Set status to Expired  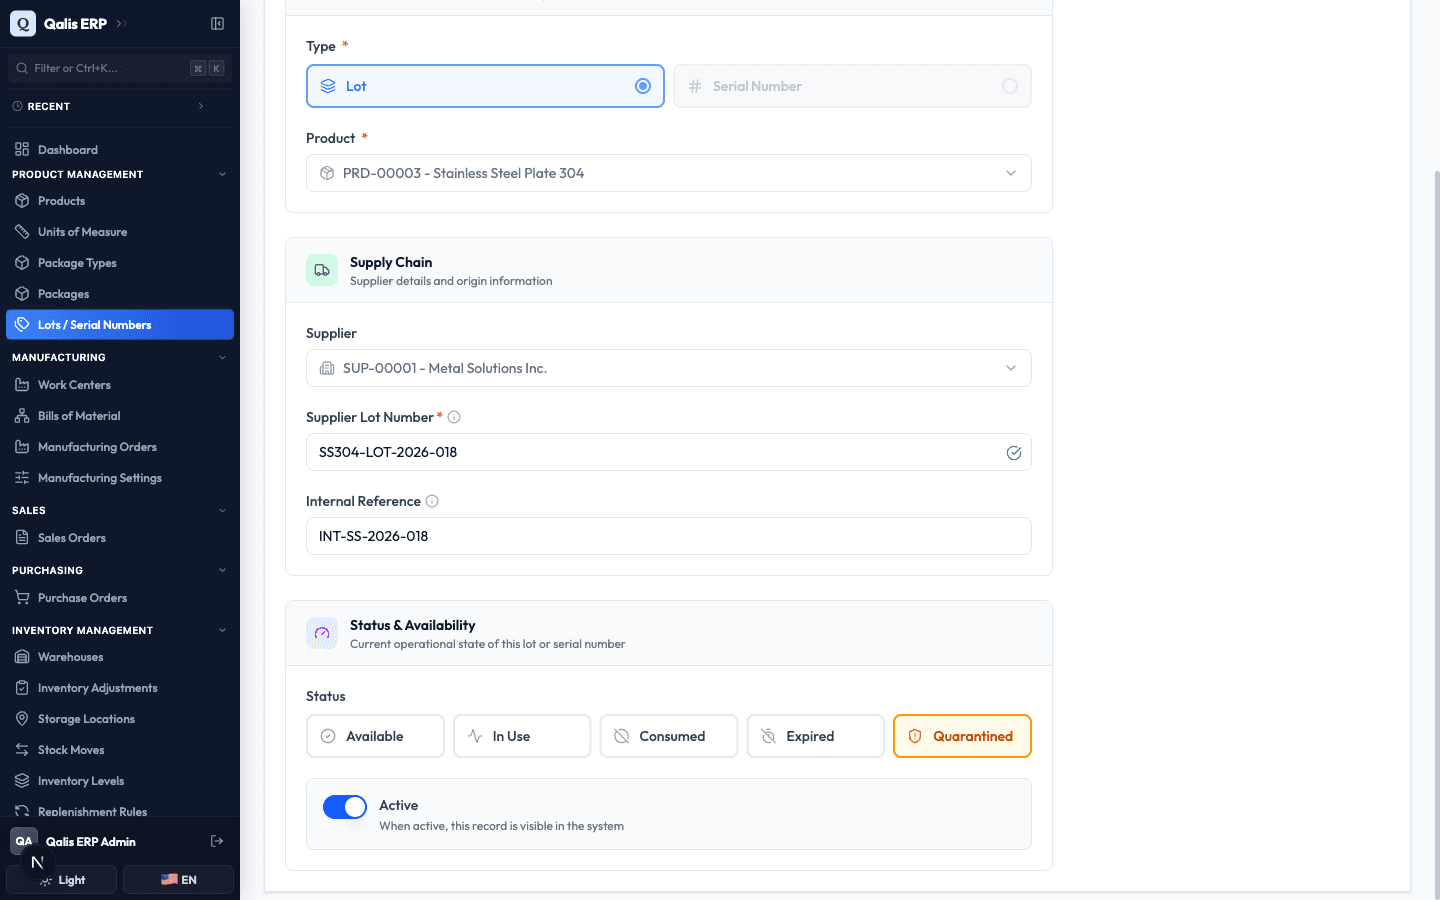point(815,736)
